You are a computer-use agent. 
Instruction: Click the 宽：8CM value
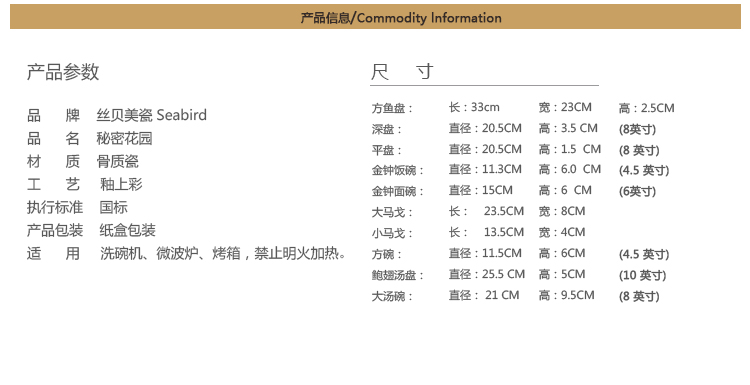point(562,212)
